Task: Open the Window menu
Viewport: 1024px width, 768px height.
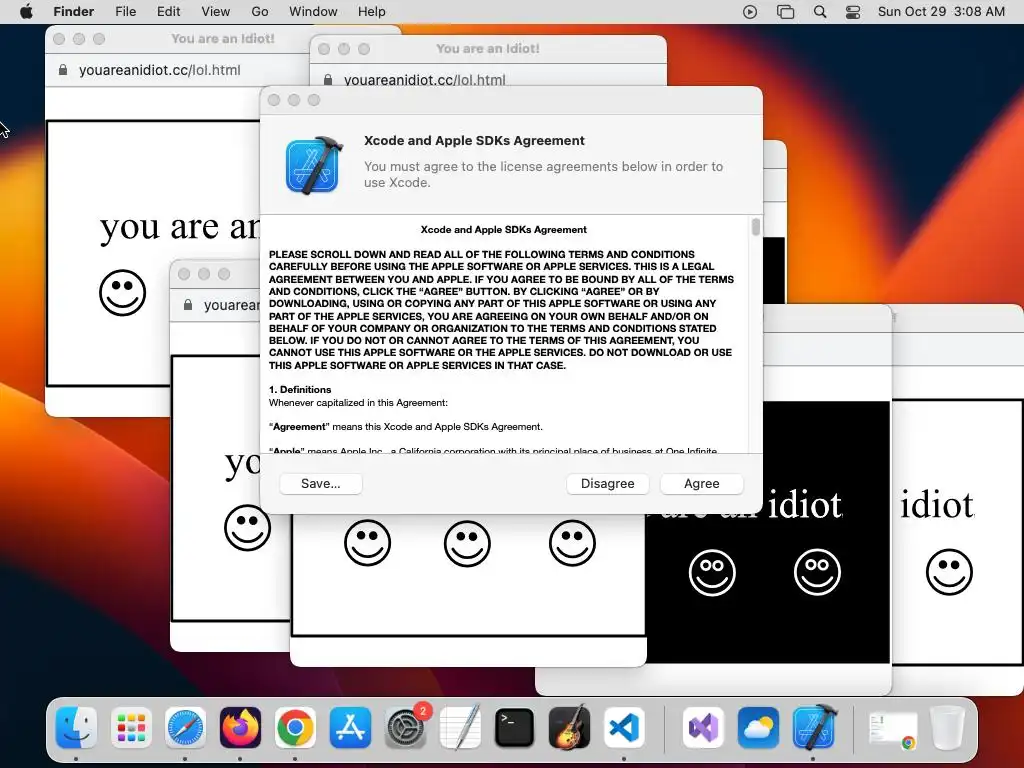Action: tap(313, 12)
